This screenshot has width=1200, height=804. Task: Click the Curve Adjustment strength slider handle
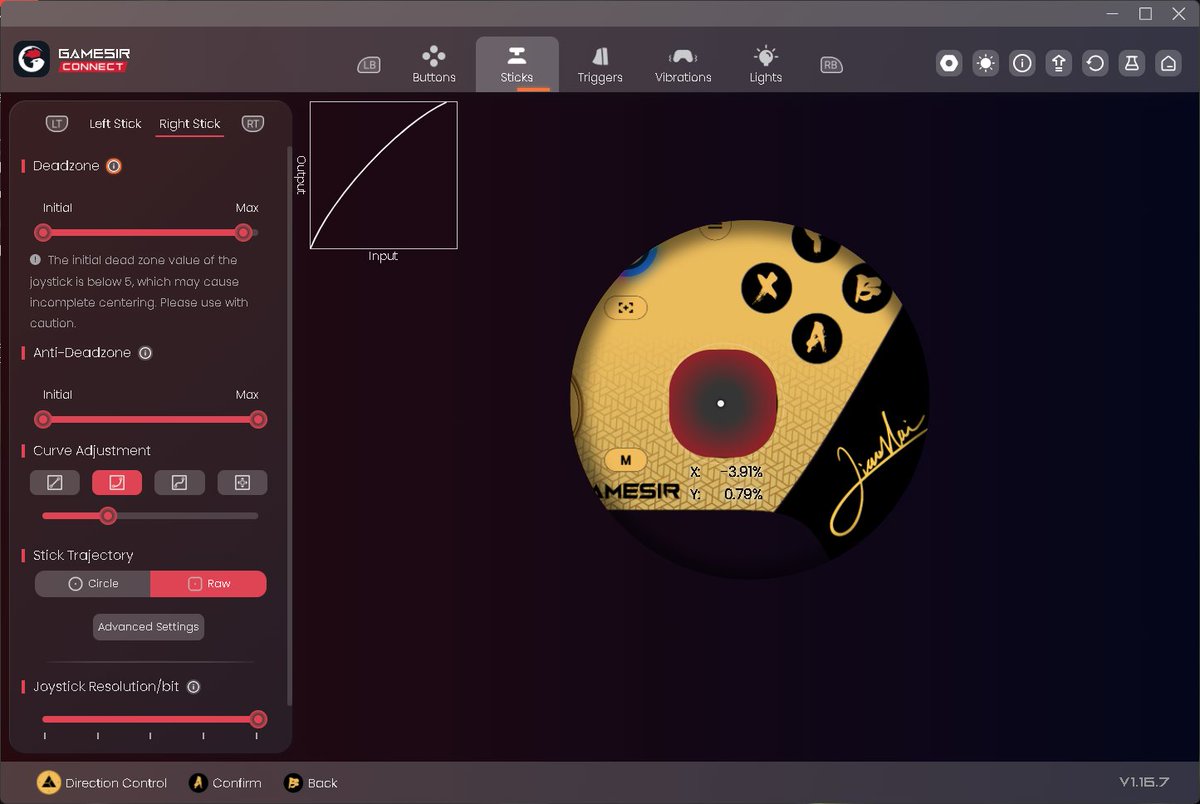point(108,516)
